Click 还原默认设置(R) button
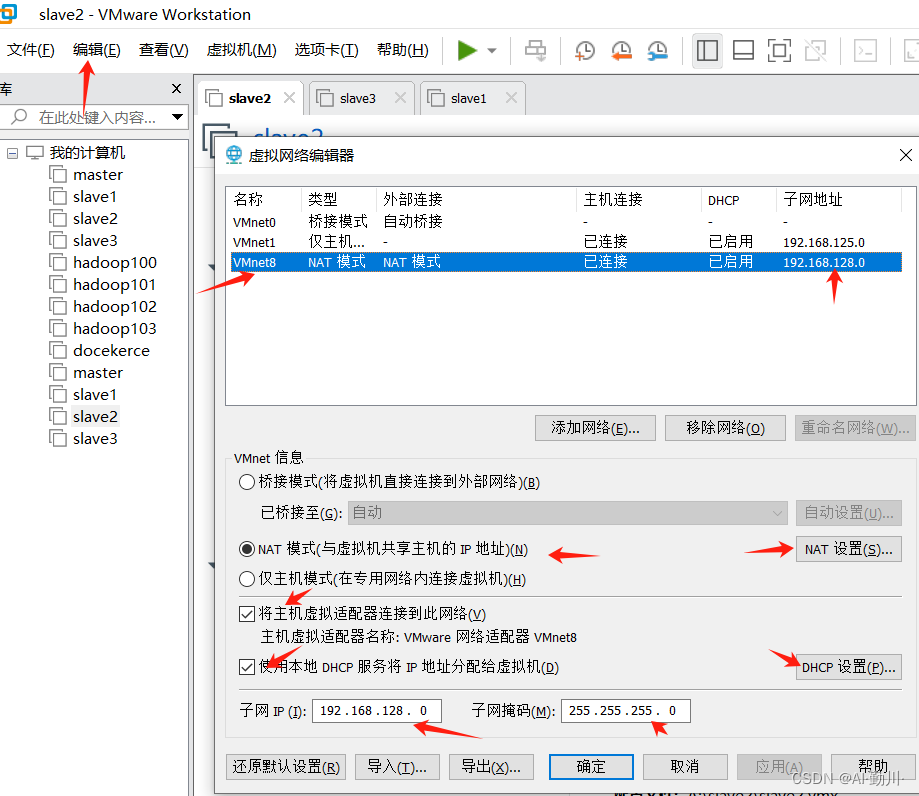Viewport: 919px width, 796px height. [x=286, y=767]
